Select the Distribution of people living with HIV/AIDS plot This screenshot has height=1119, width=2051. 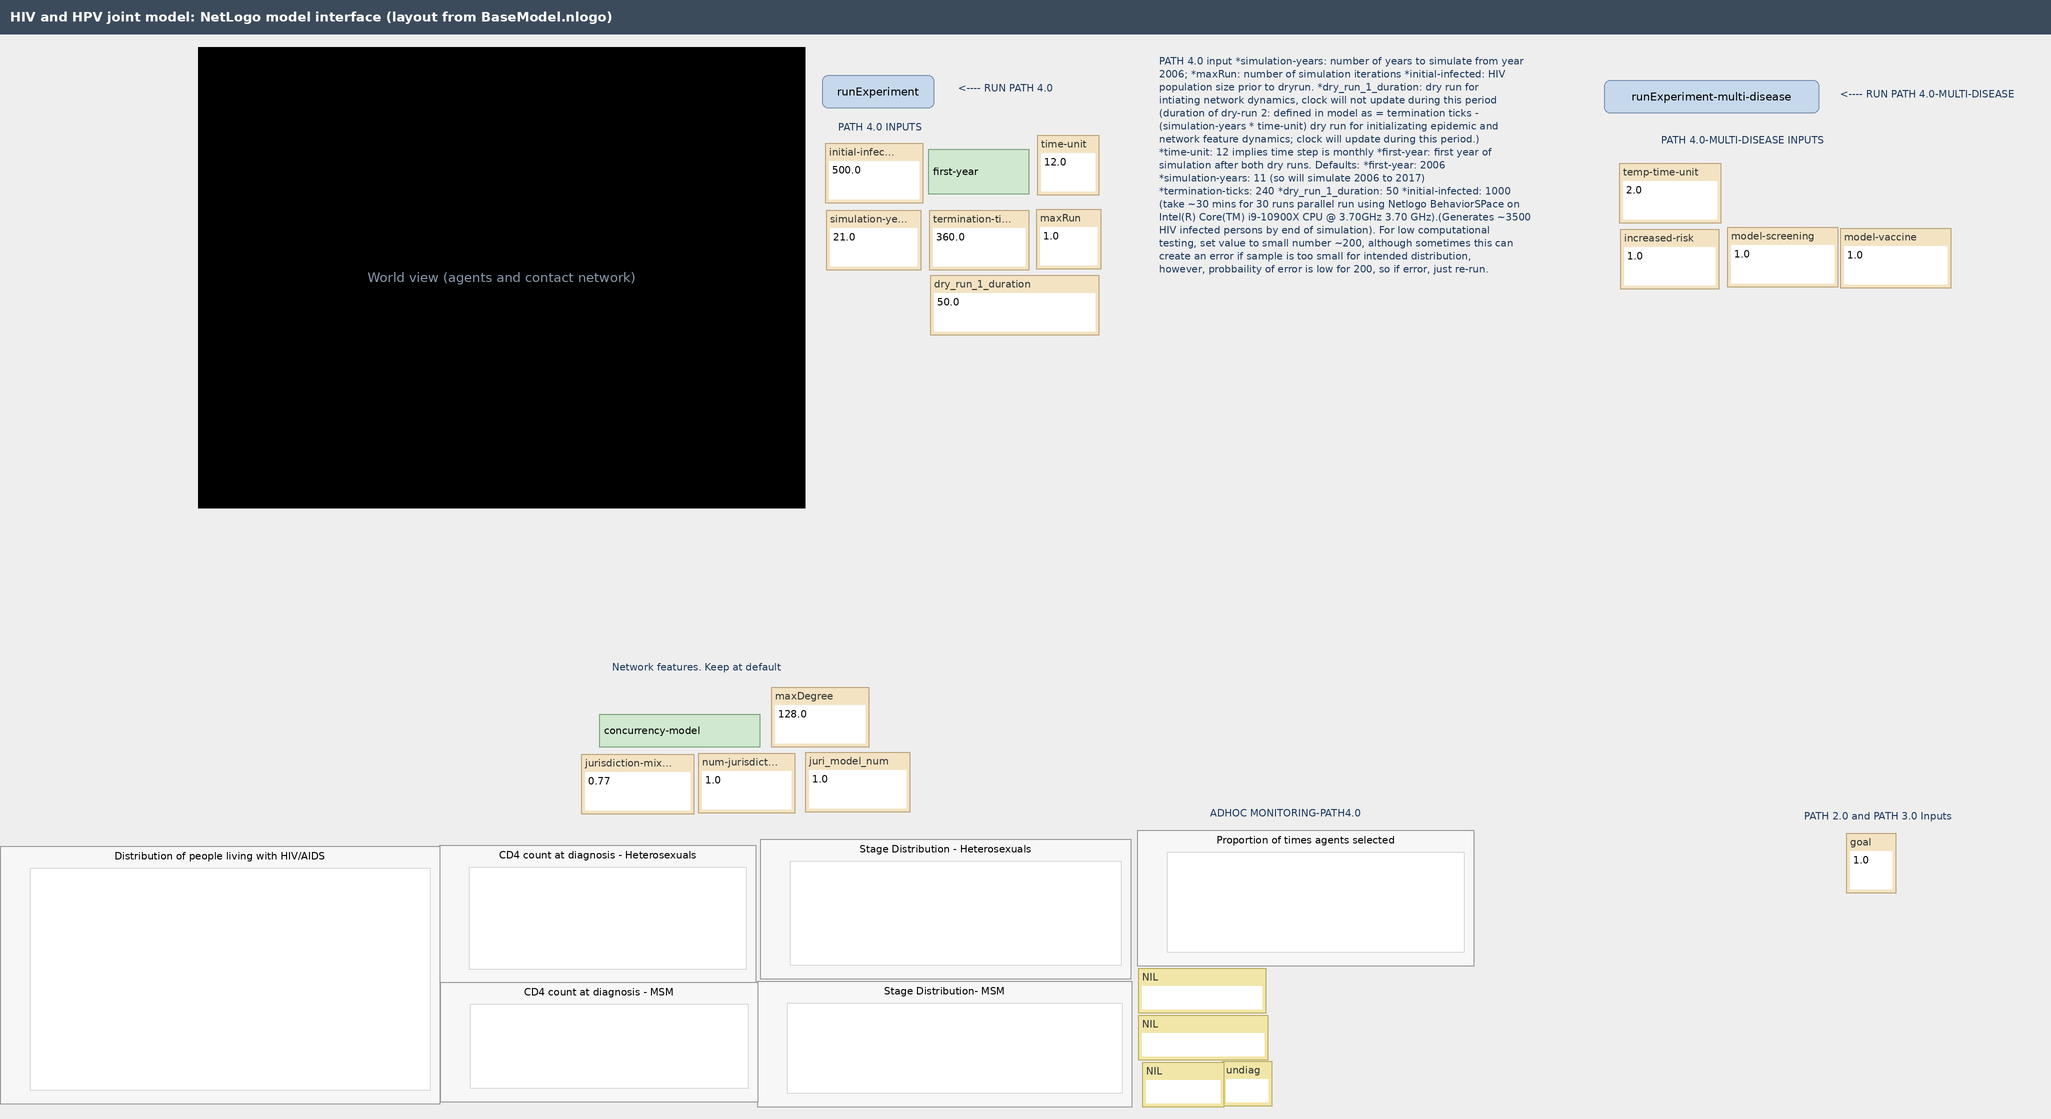[x=220, y=975]
